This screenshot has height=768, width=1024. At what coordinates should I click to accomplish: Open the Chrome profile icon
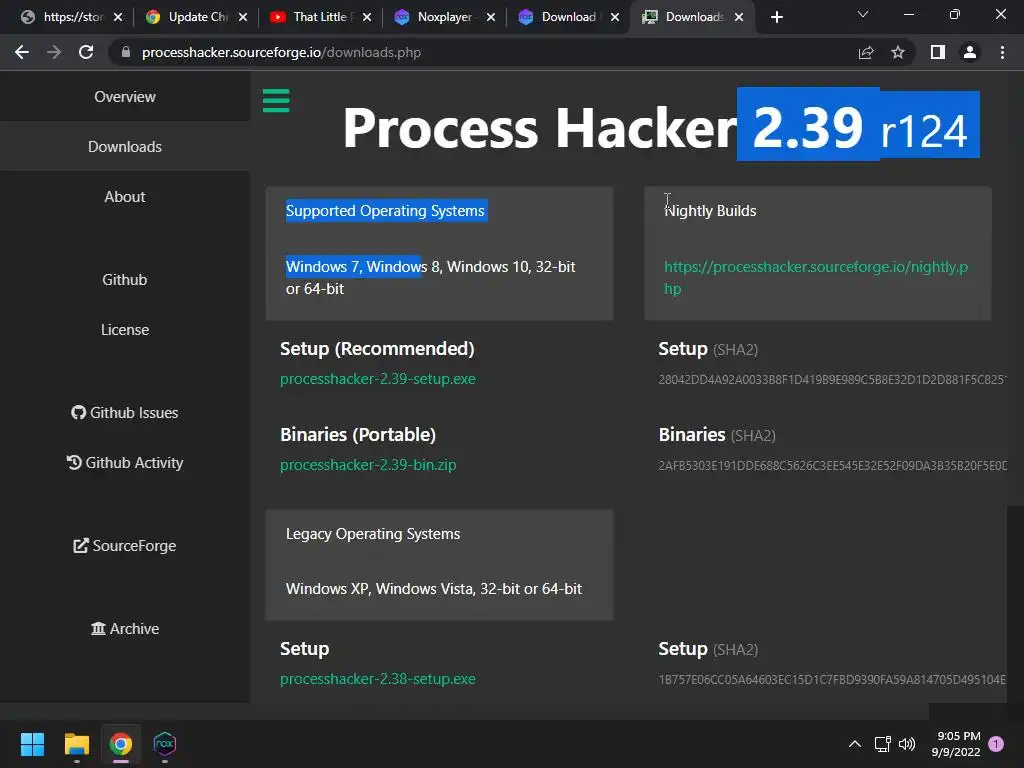970,52
